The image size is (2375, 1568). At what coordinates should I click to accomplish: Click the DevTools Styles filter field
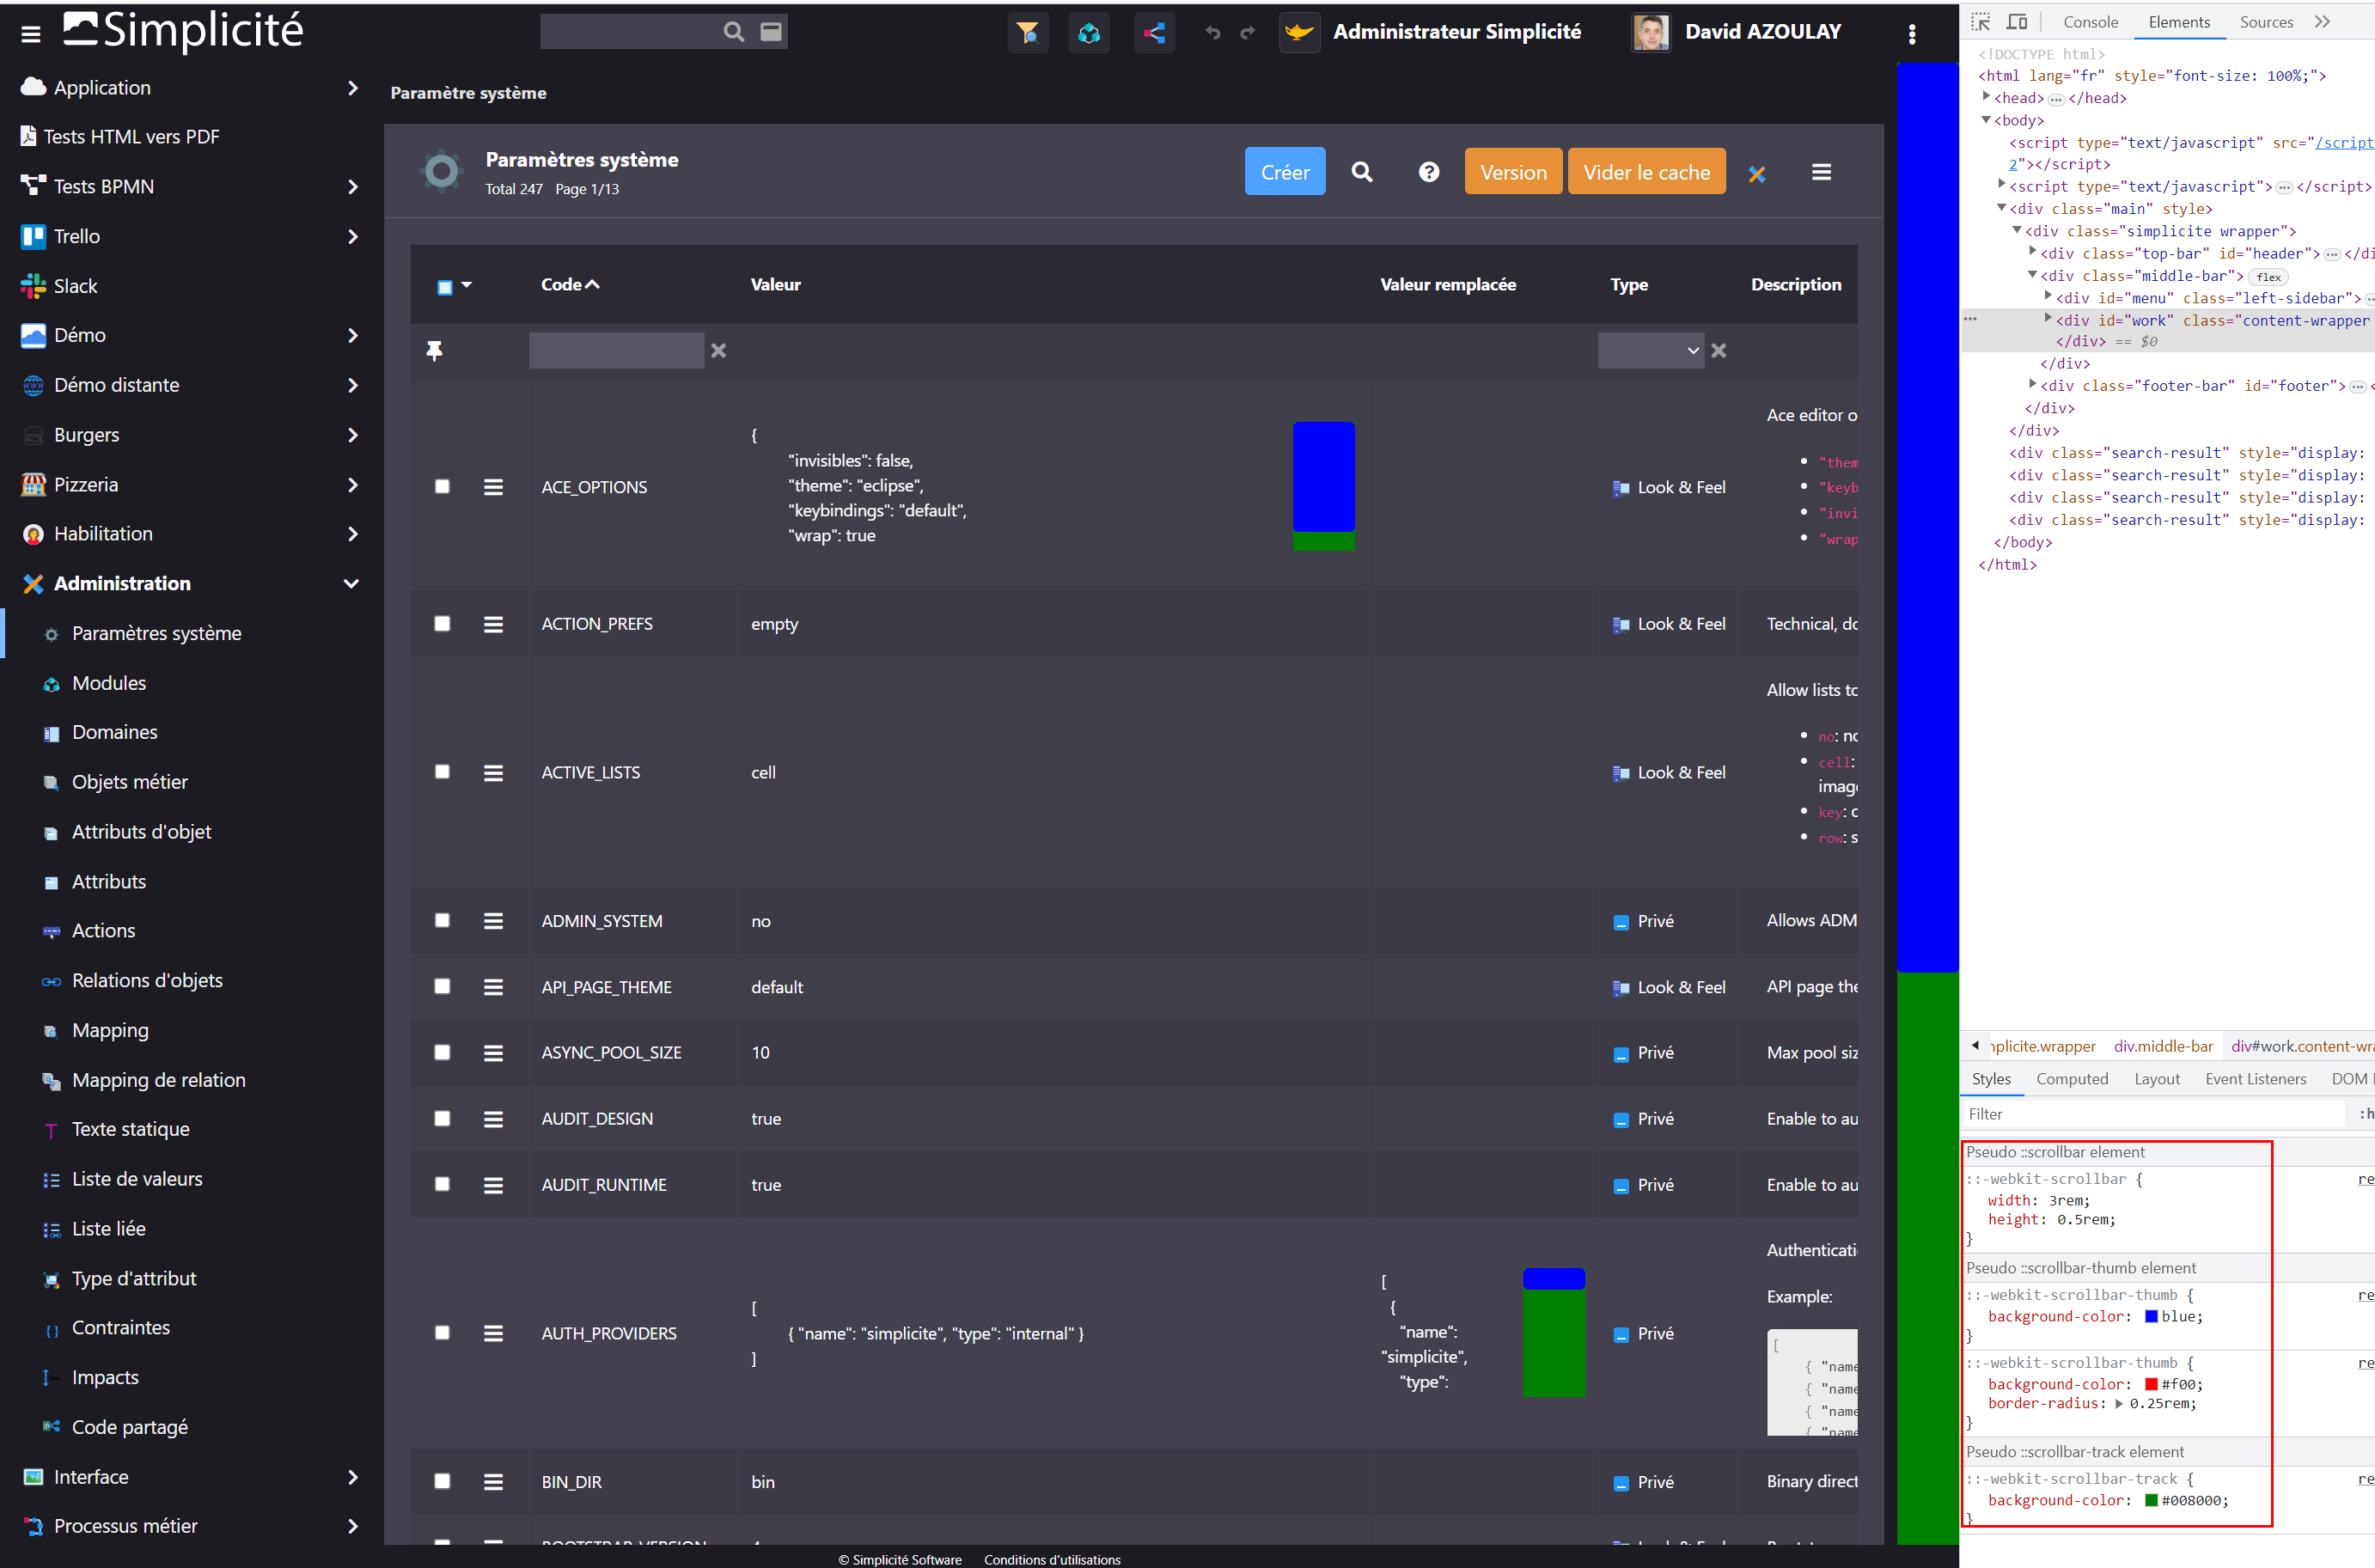pyautogui.click(x=2153, y=1113)
